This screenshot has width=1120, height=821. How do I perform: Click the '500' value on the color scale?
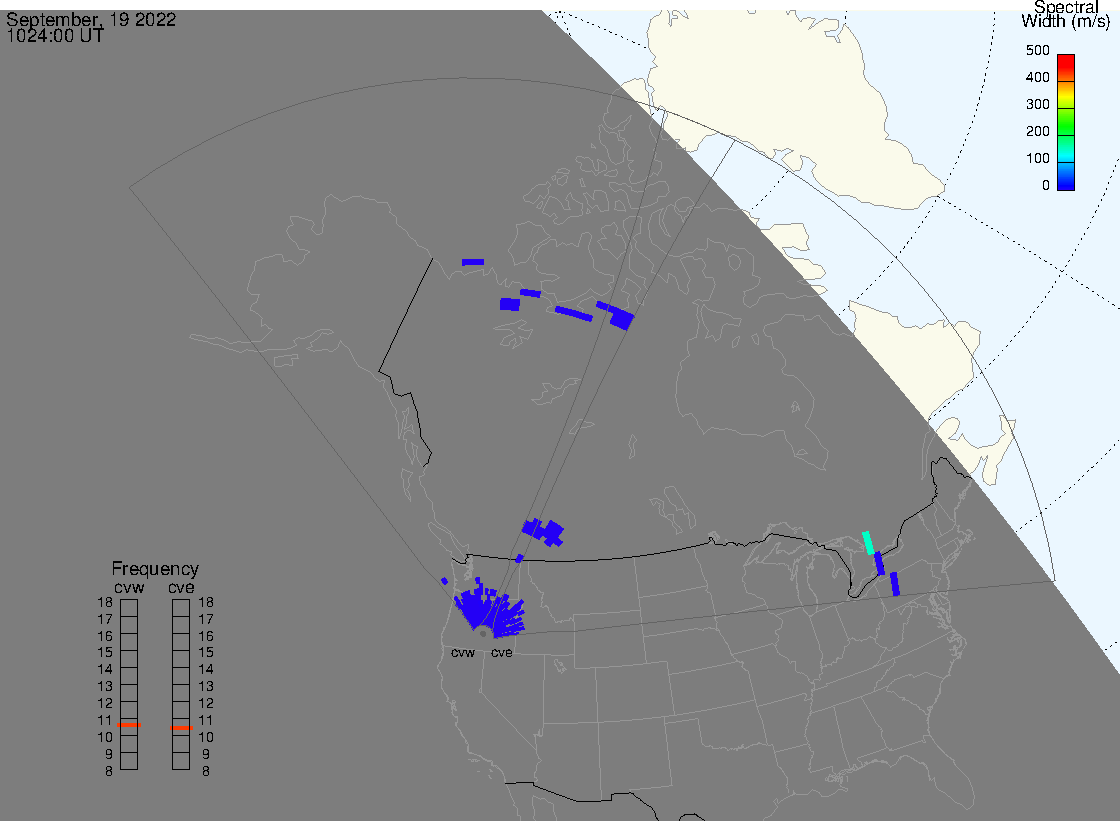(1037, 50)
